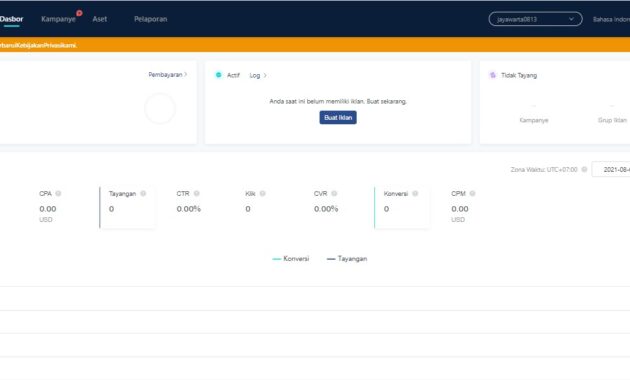Click the 'belum memiliki iklan' message text
The height and width of the screenshot is (380, 630).
pos(338,101)
